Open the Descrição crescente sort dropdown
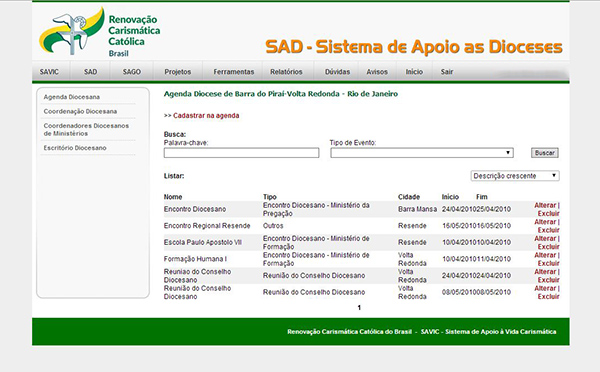 [x=515, y=176]
